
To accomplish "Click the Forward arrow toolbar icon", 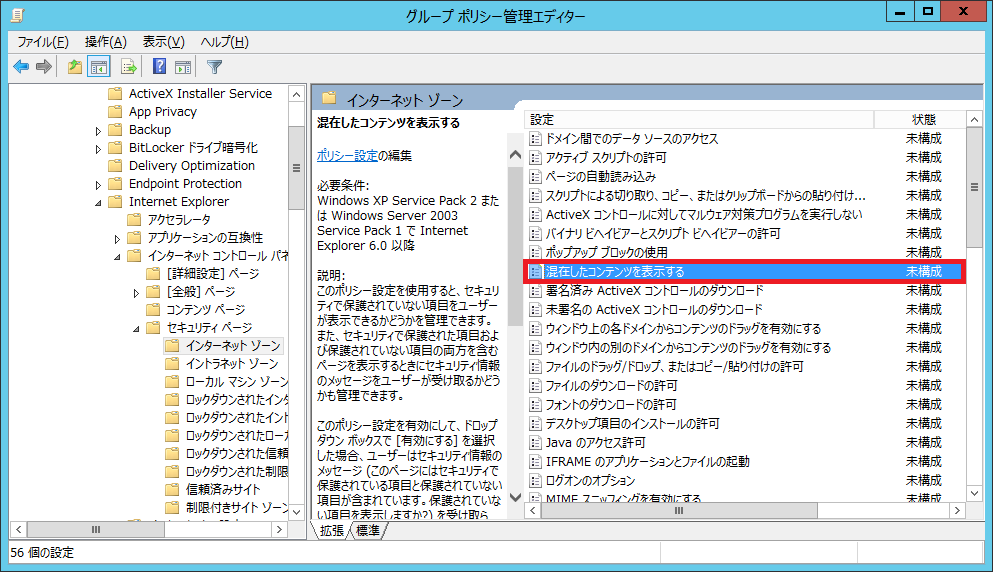I will point(44,67).
